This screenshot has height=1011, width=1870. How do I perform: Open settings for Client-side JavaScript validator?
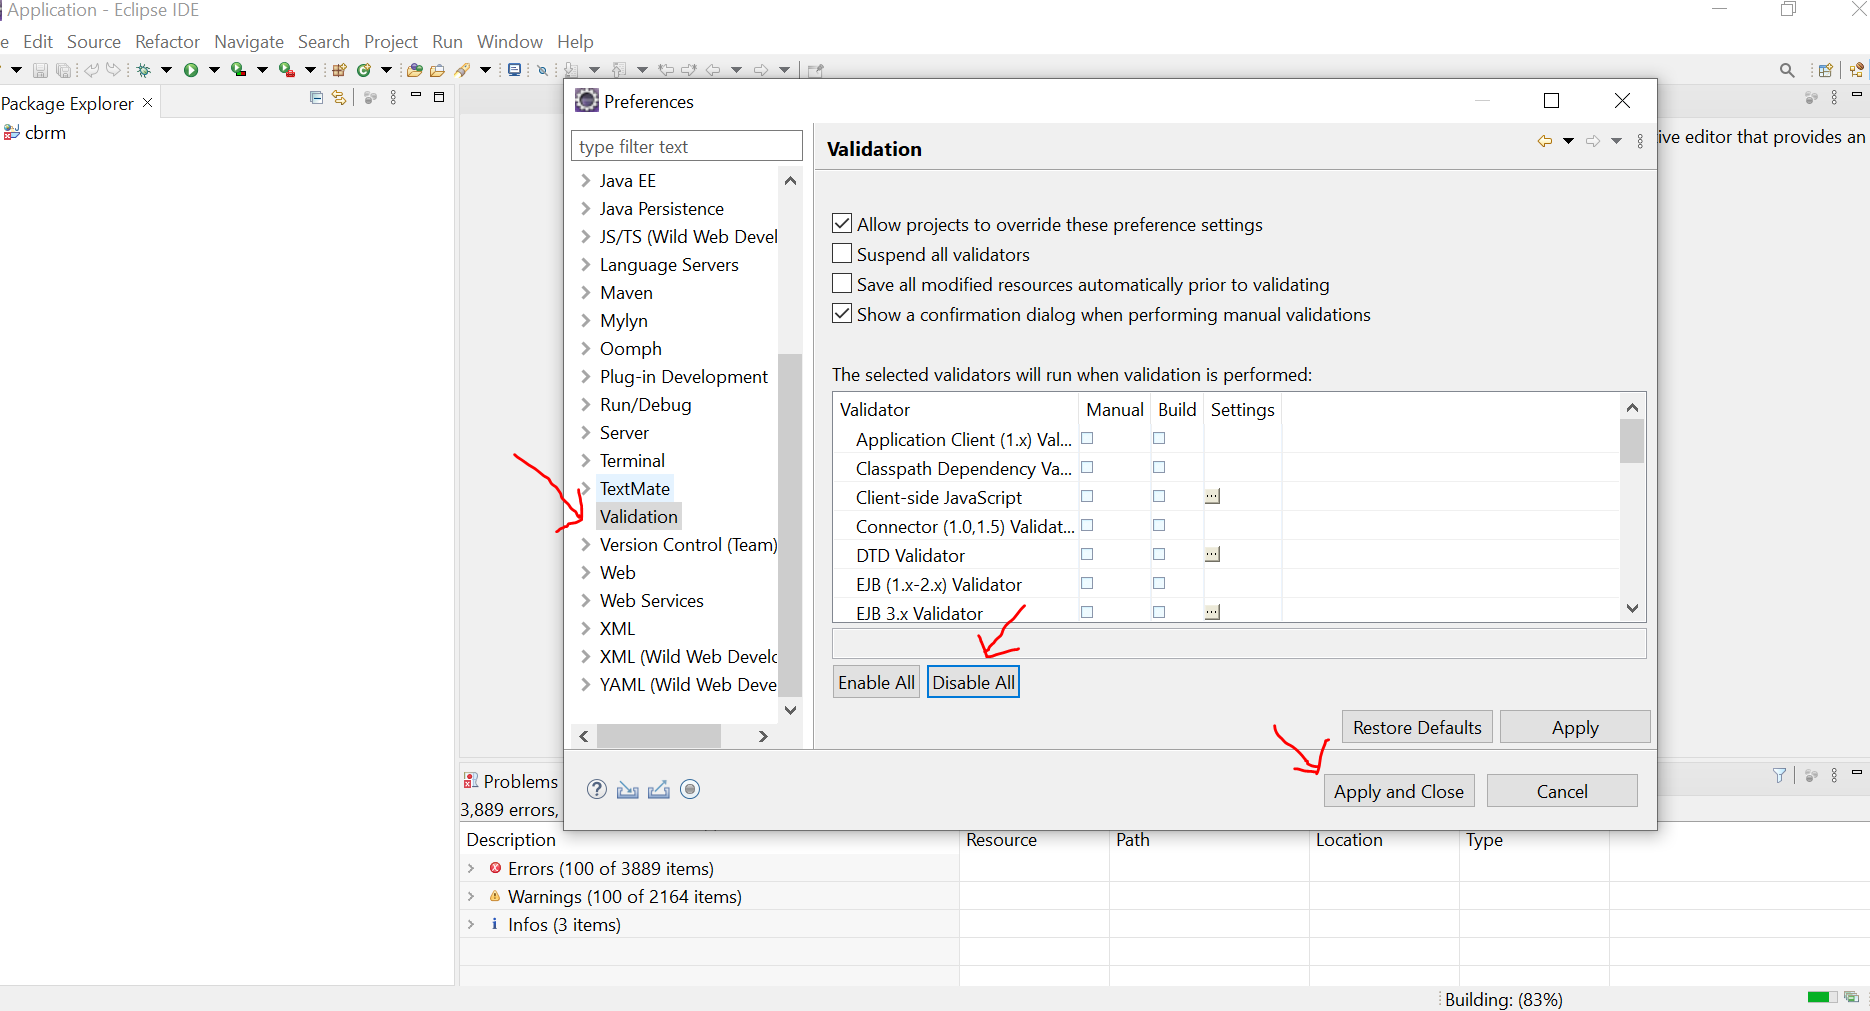coord(1212,497)
